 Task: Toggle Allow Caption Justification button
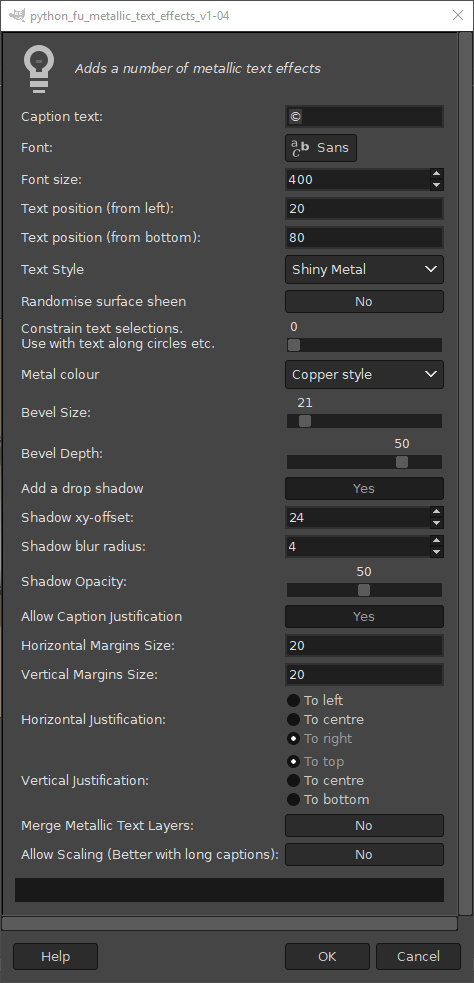tap(364, 616)
